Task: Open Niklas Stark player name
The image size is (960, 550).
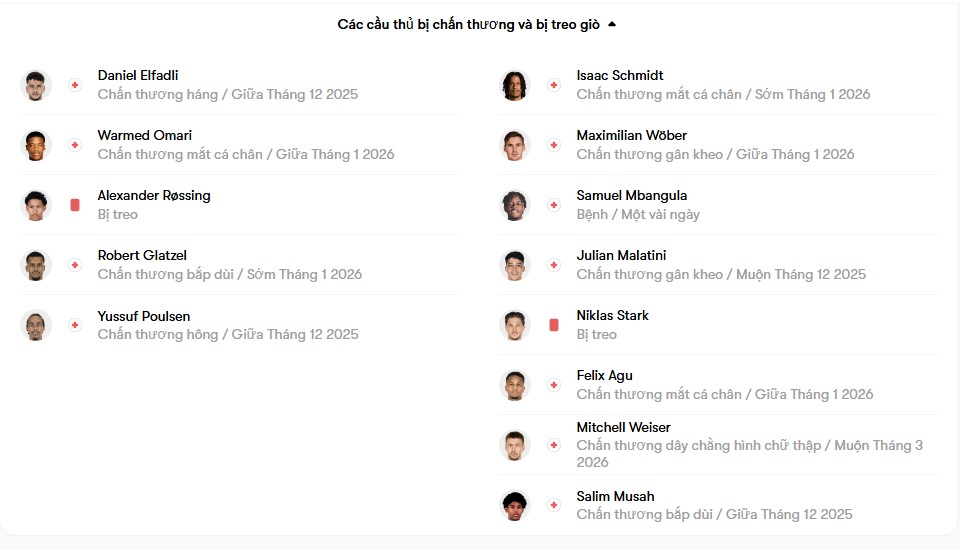Action: (612, 315)
